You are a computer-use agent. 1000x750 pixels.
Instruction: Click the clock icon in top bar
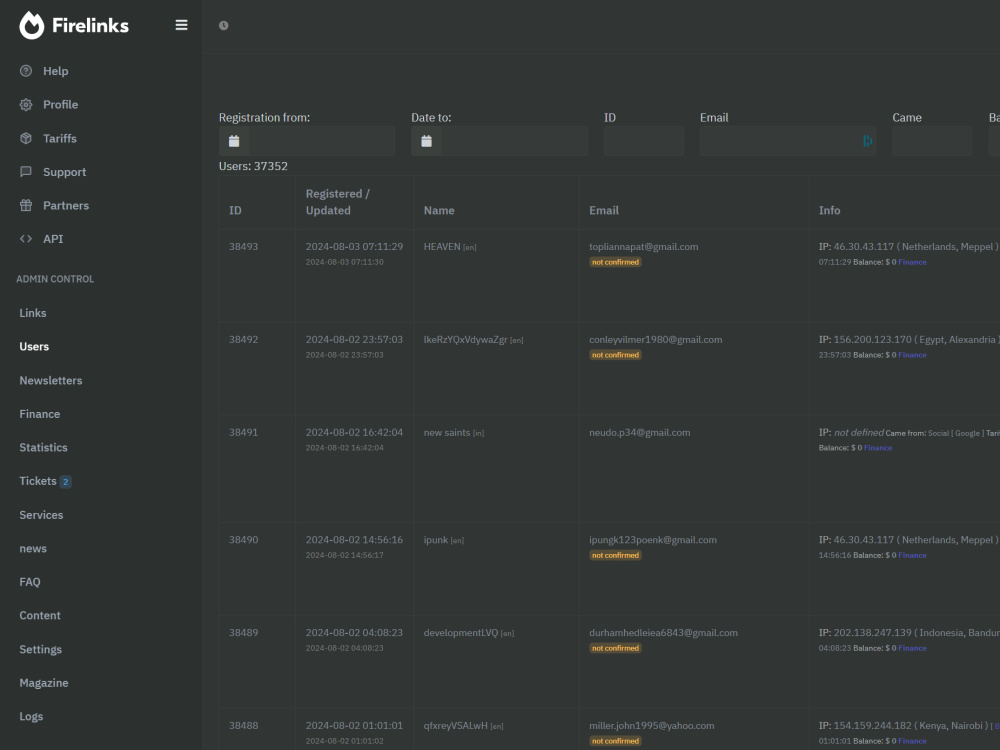[223, 26]
